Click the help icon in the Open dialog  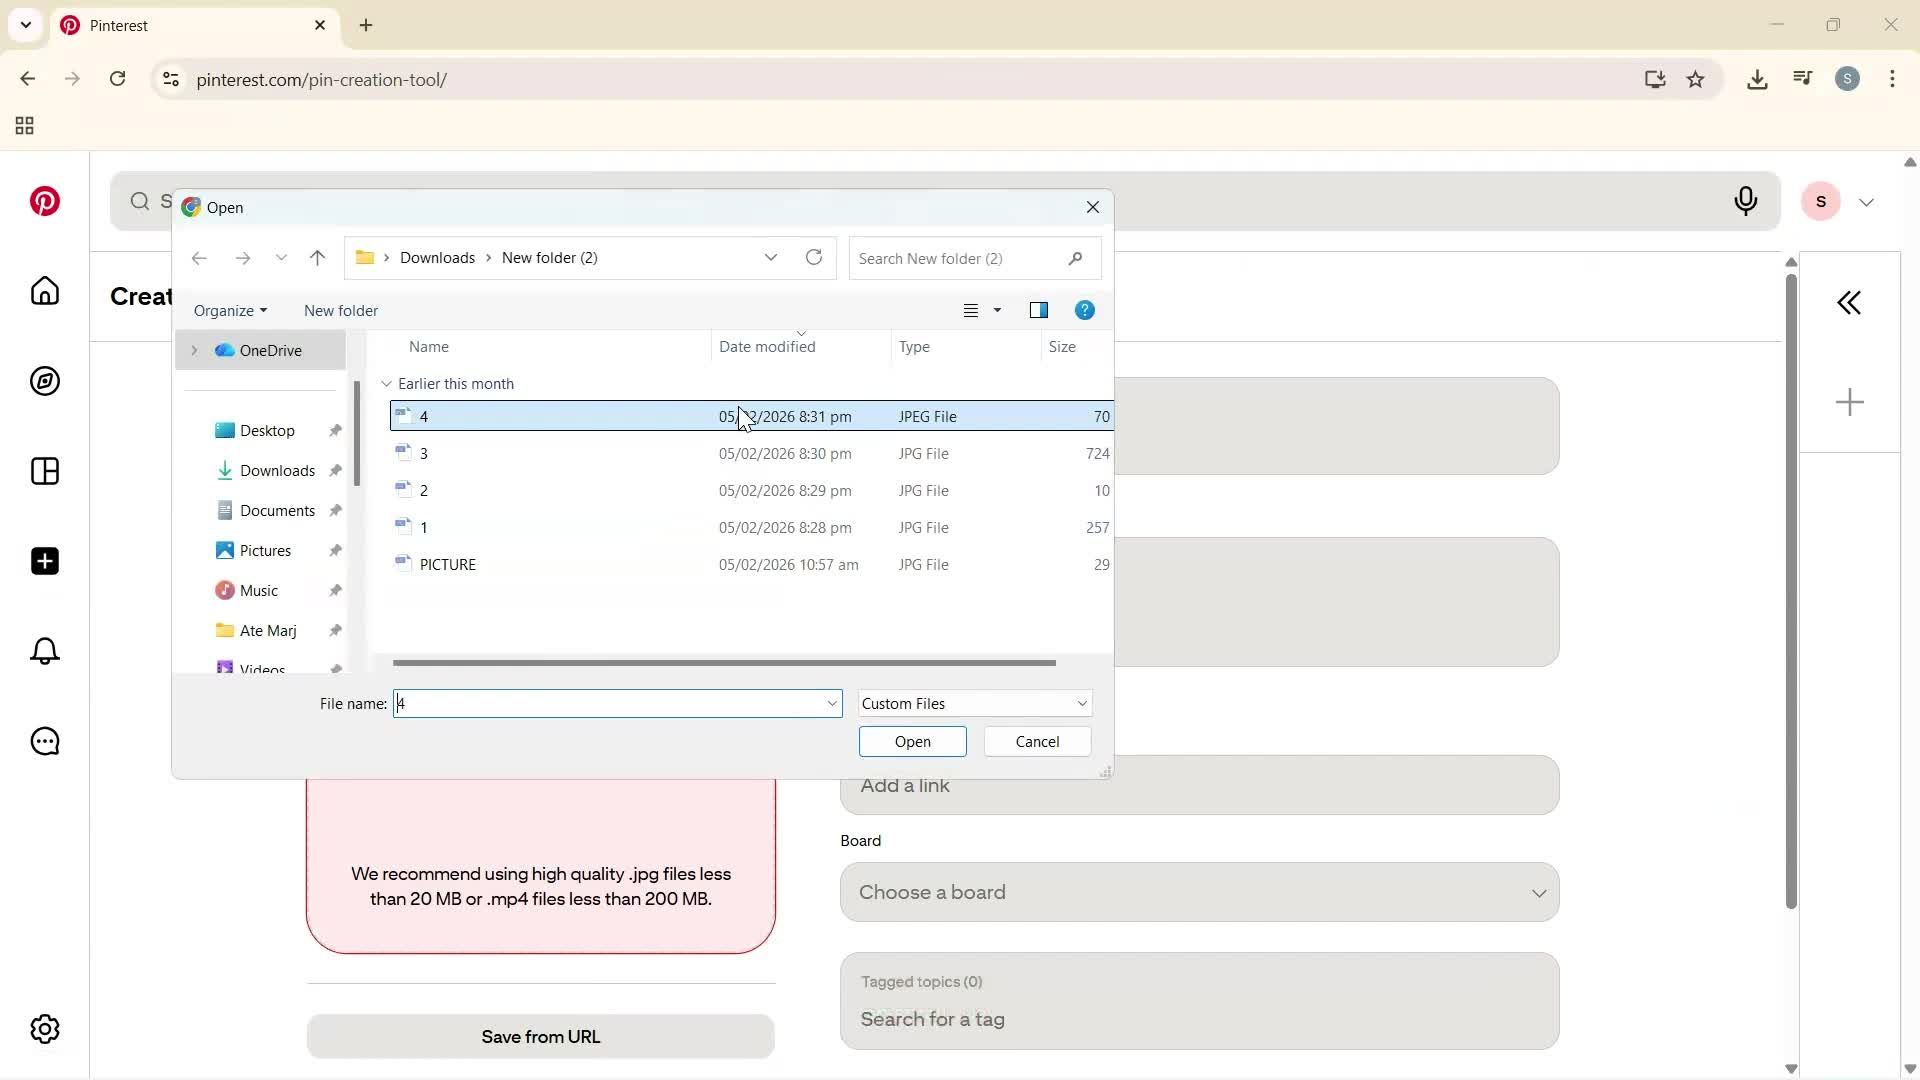click(x=1085, y=310)
